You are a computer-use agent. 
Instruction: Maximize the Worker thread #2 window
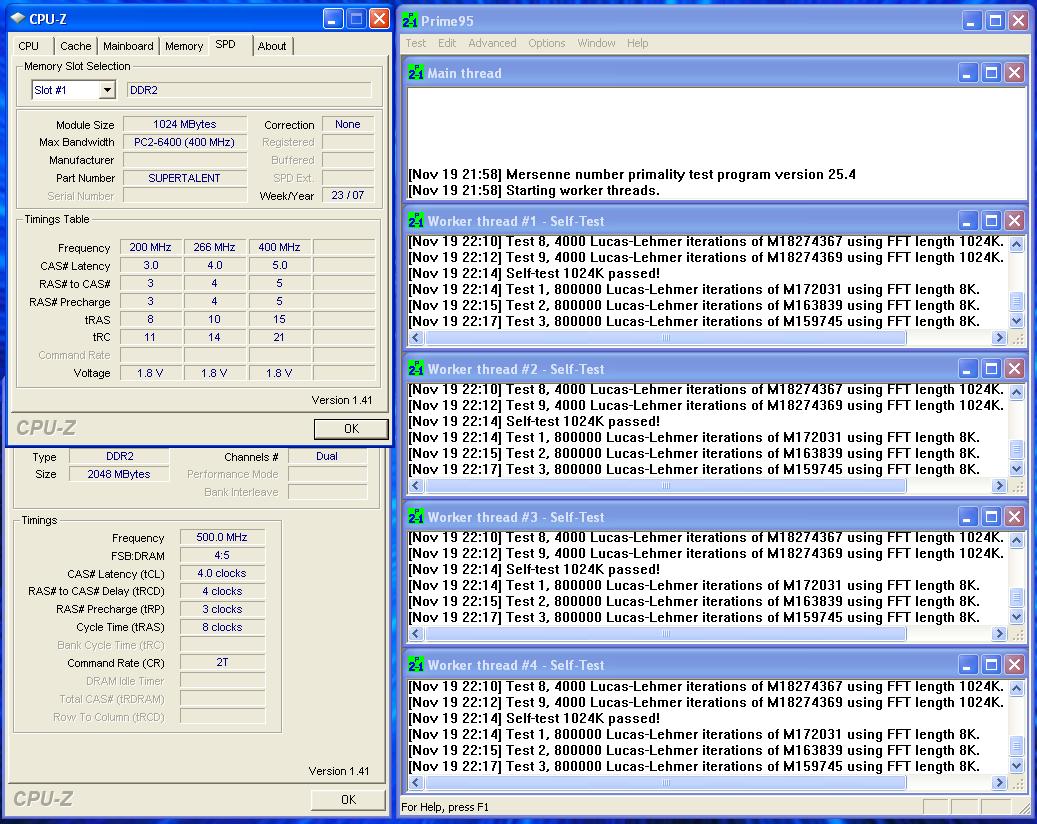[x=991, y=369]
